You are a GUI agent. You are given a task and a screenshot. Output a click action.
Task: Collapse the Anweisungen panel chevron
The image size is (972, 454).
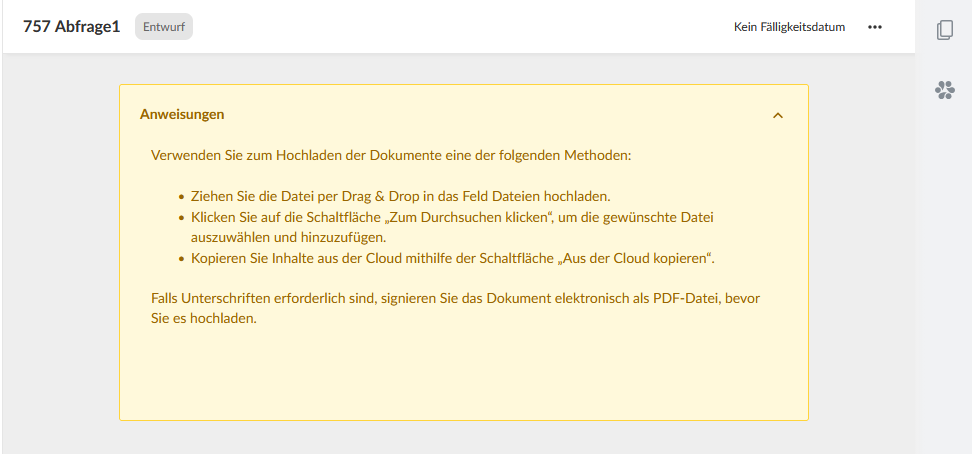(x=778, y=115)
